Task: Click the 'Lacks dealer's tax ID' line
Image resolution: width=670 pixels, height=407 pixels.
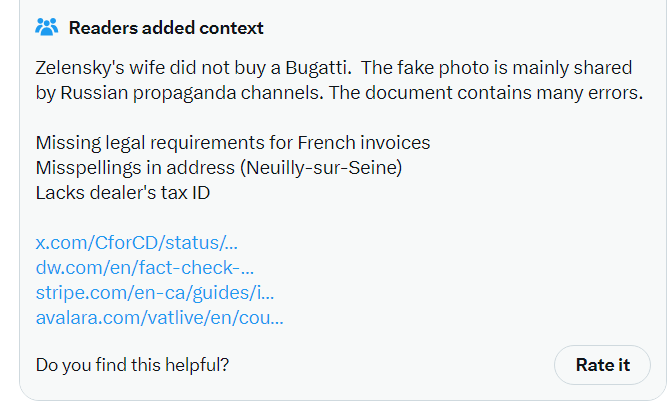Action: (x=123, y=193)
